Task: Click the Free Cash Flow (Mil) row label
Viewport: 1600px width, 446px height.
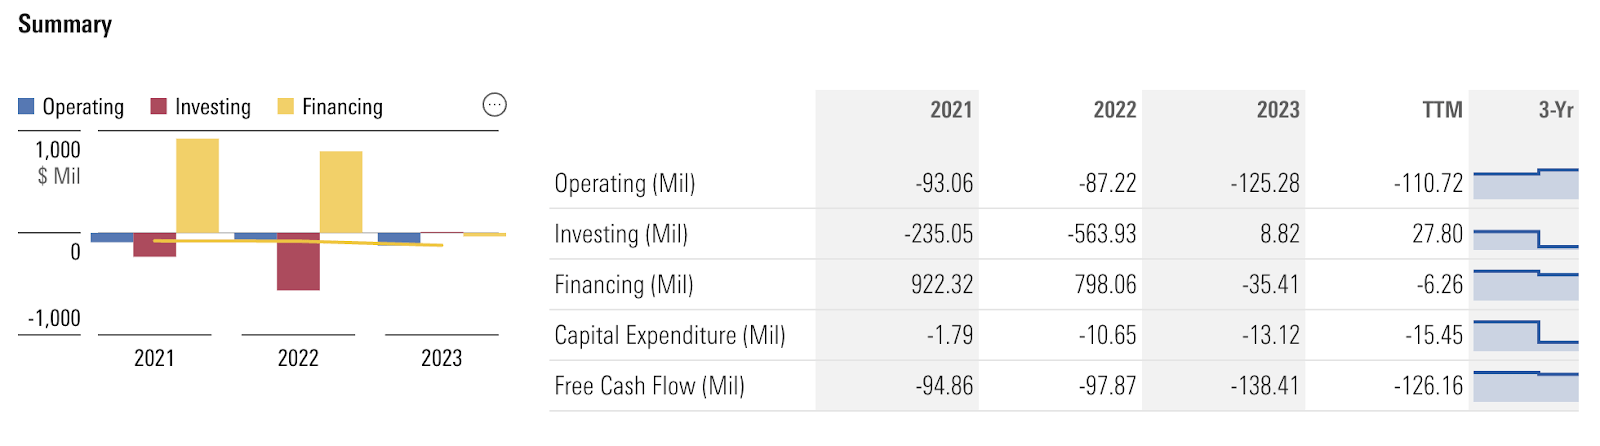Action: [x=649, y=386]
